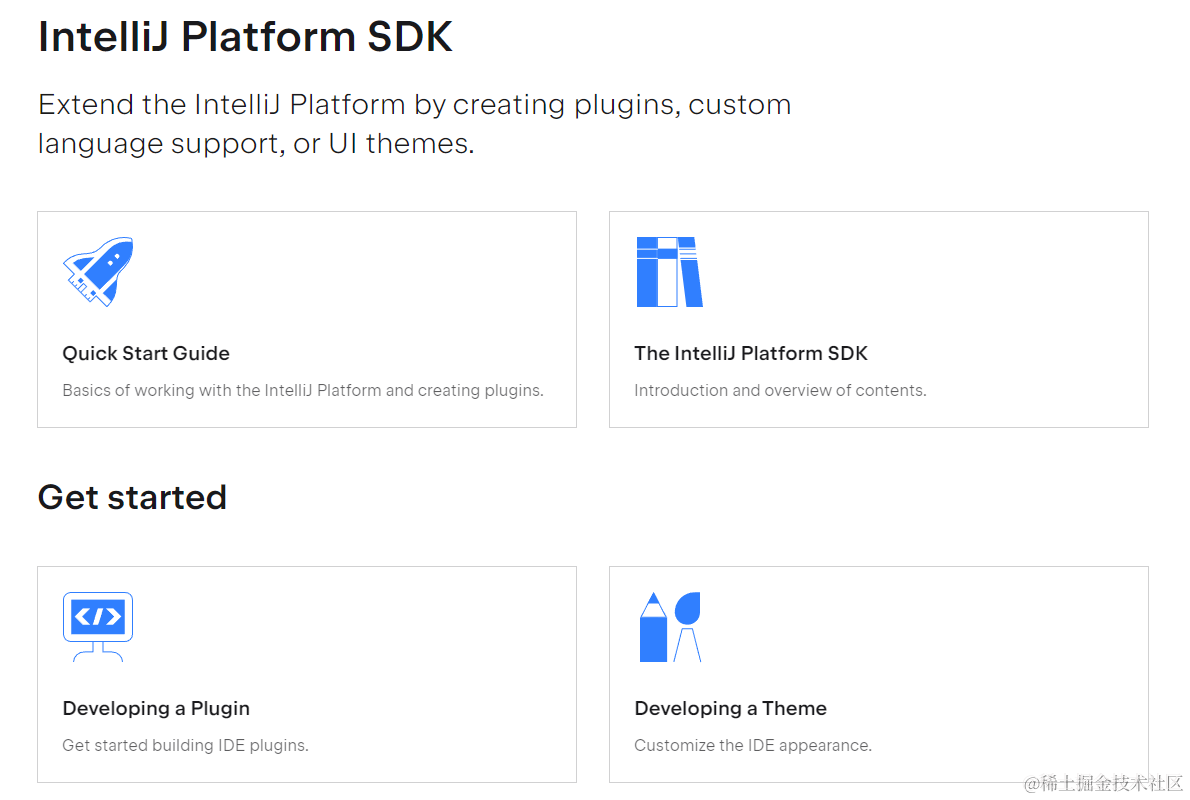1190x800 pixels.
Task: Click the "language support, or UI themes" line
Action: click(x=256, y=143)
